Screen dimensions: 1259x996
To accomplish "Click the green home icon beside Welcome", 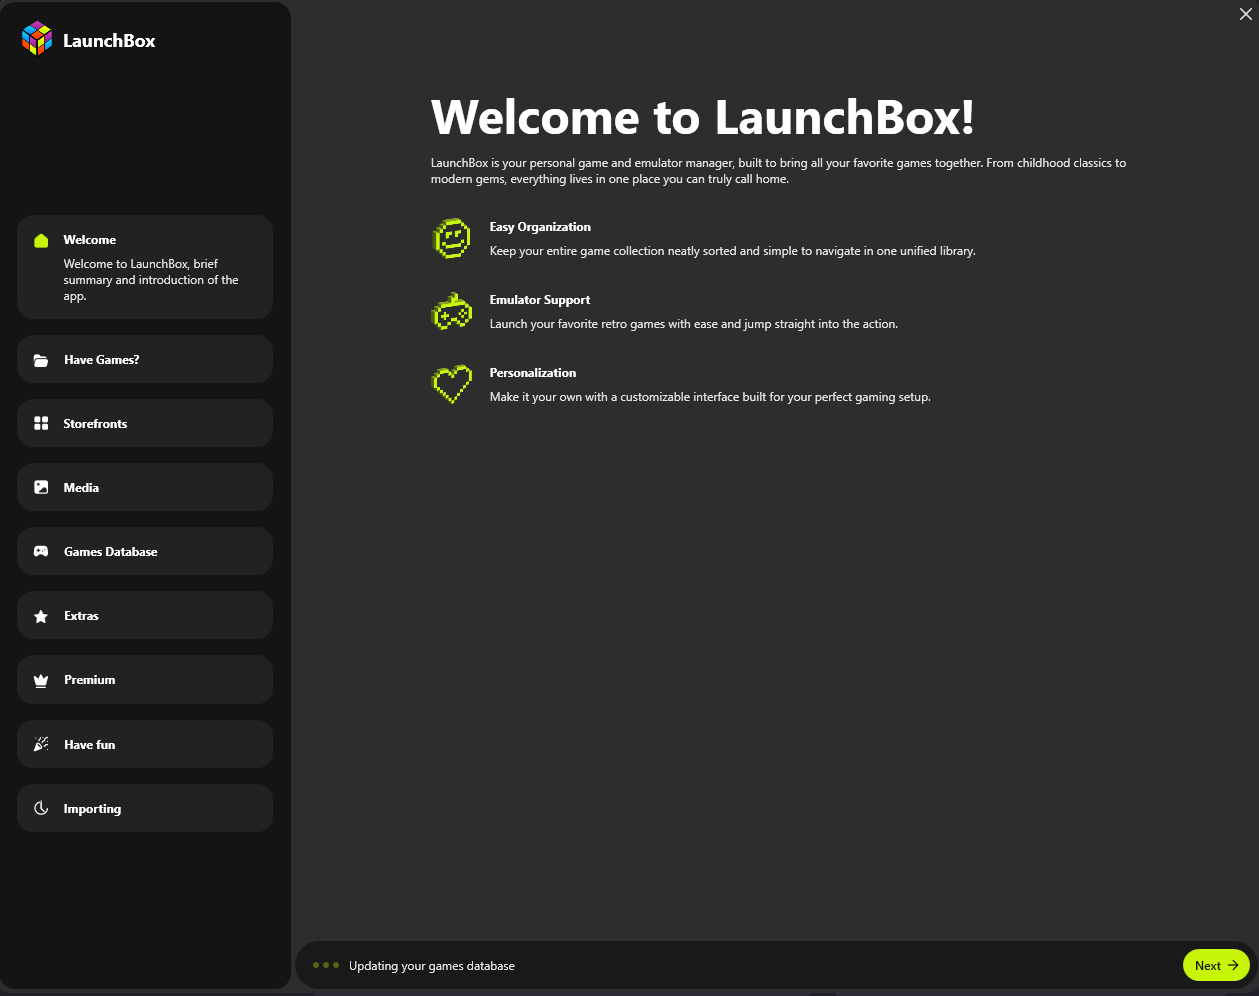I will pos(41,240).
